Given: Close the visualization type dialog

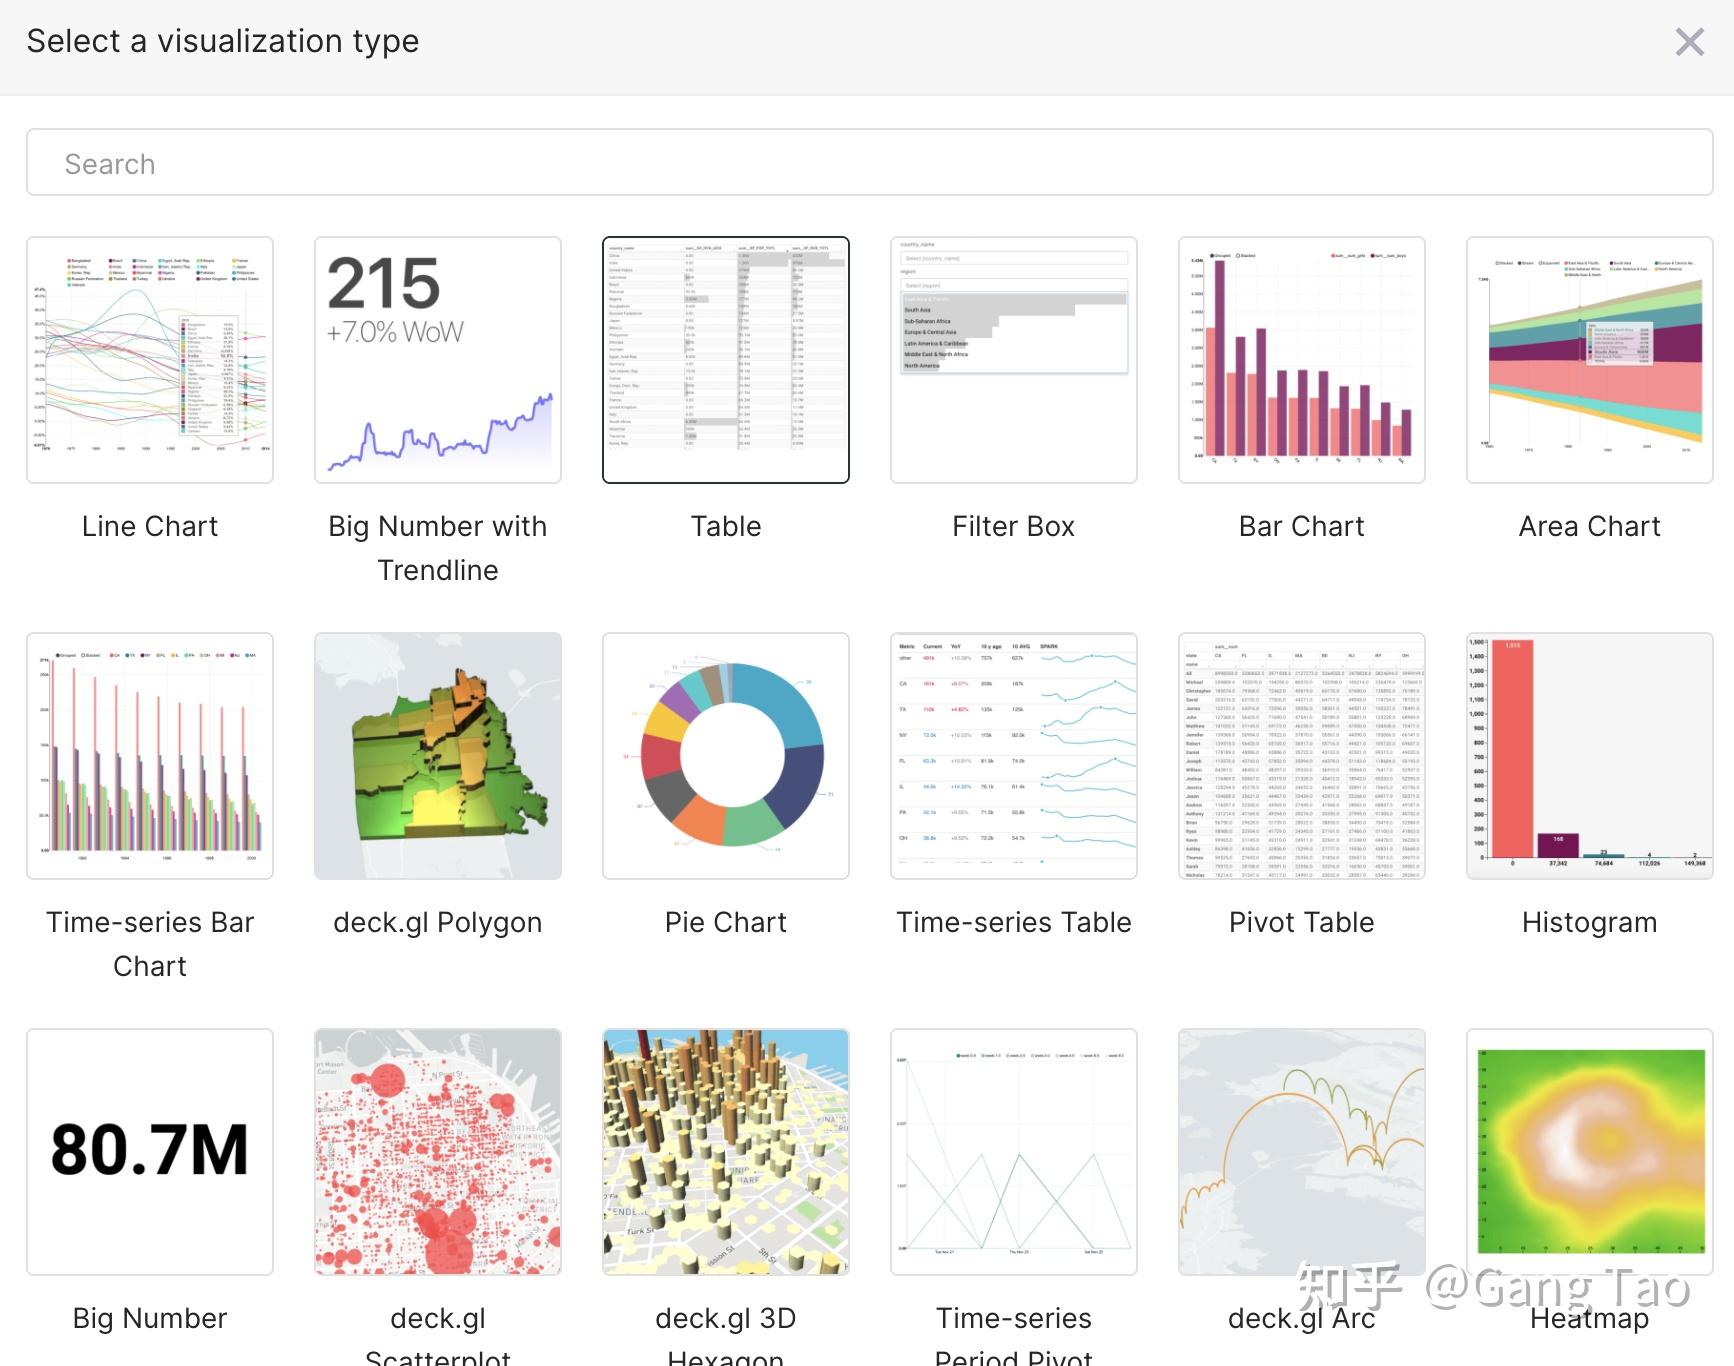Looking at the screenshot, I should [1689, 42].
